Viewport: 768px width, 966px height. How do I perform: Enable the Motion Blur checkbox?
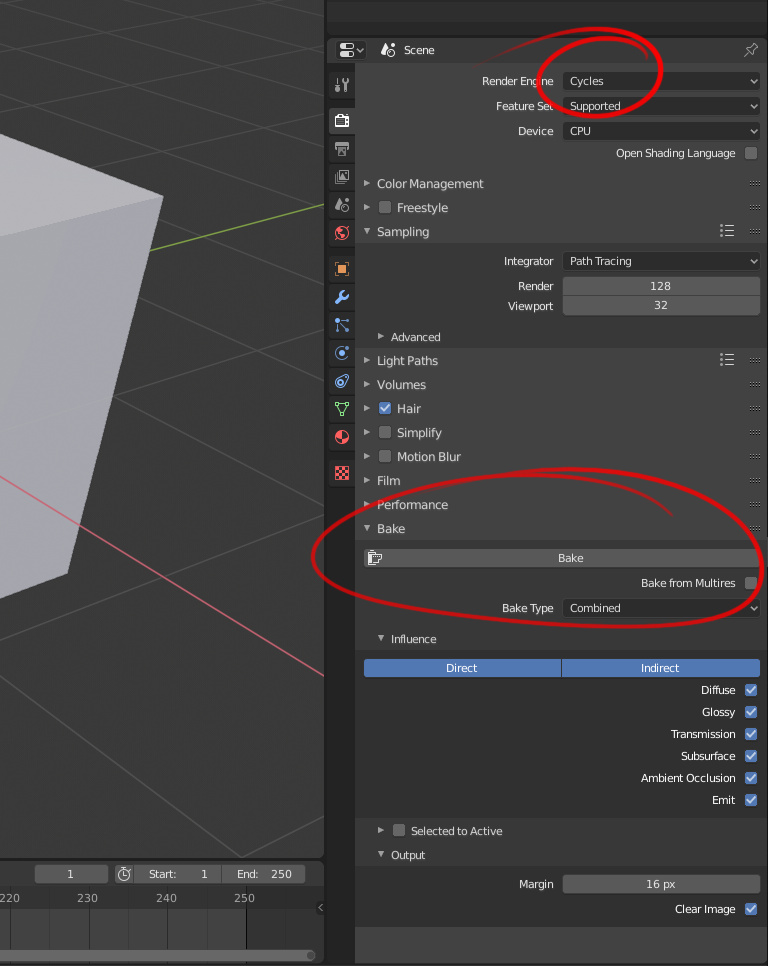pyautogui.click(x=385, y=456)
